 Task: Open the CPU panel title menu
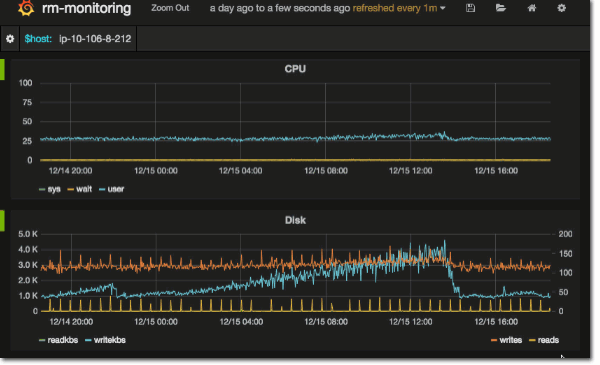tap(295, 69)
